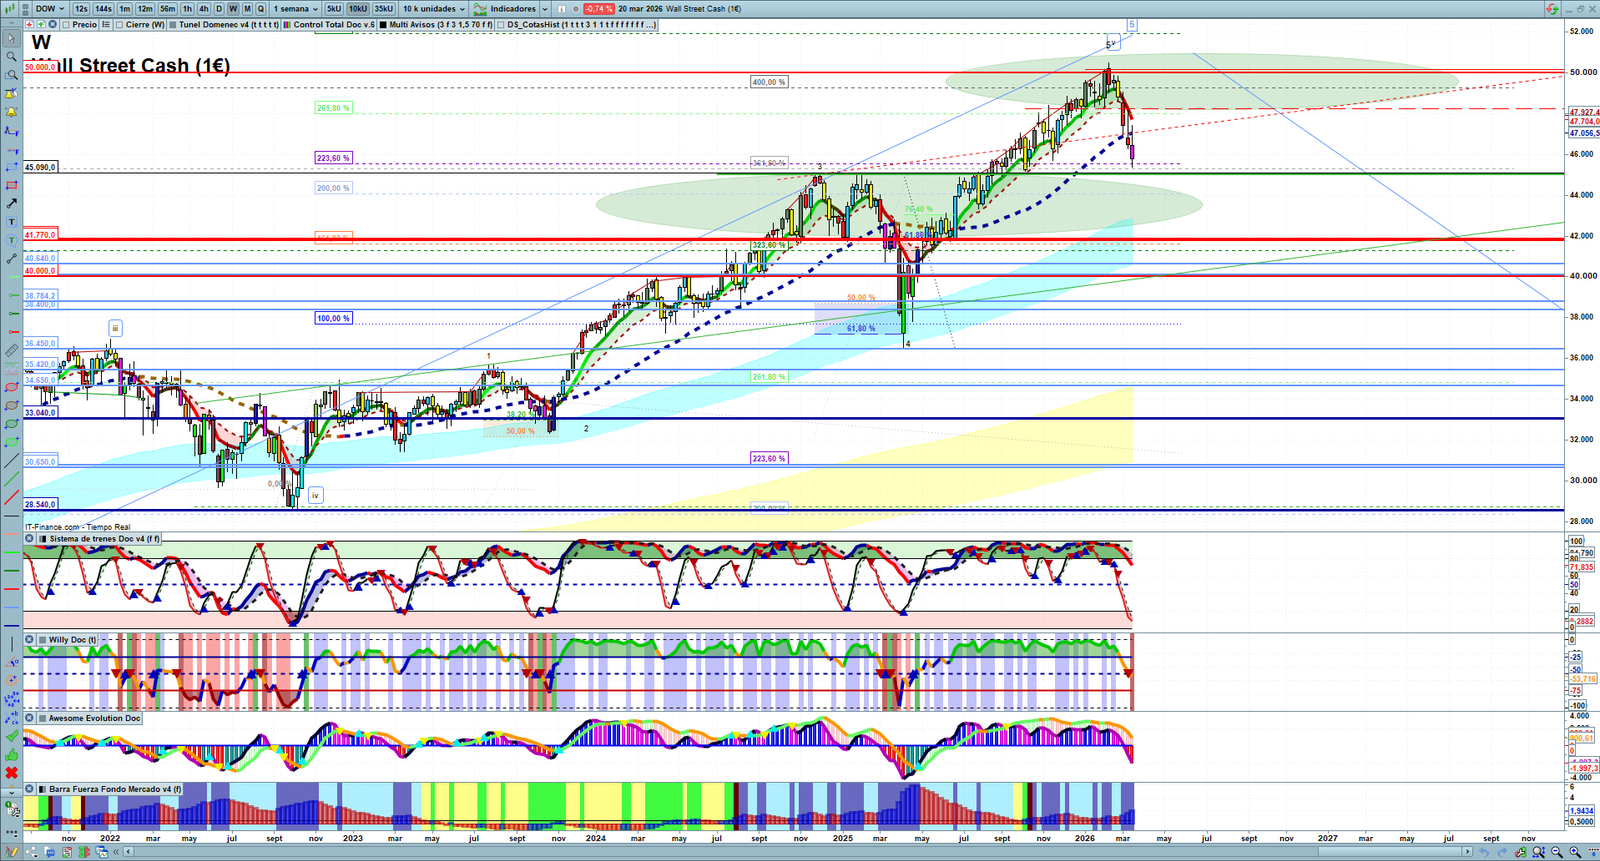
Task: Toggle the active 10kU volume button
Action: tap(357, 8)
